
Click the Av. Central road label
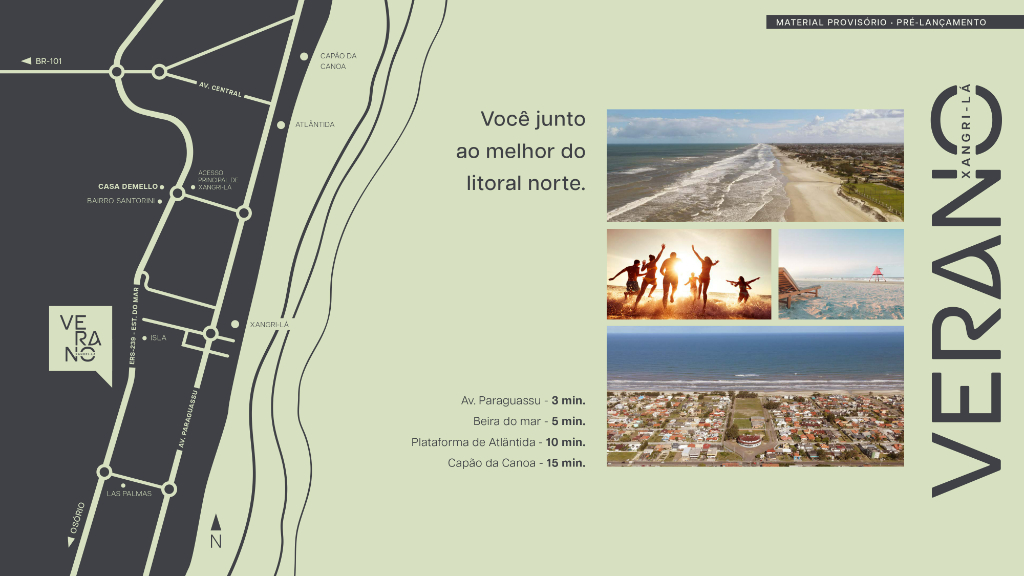220,89
